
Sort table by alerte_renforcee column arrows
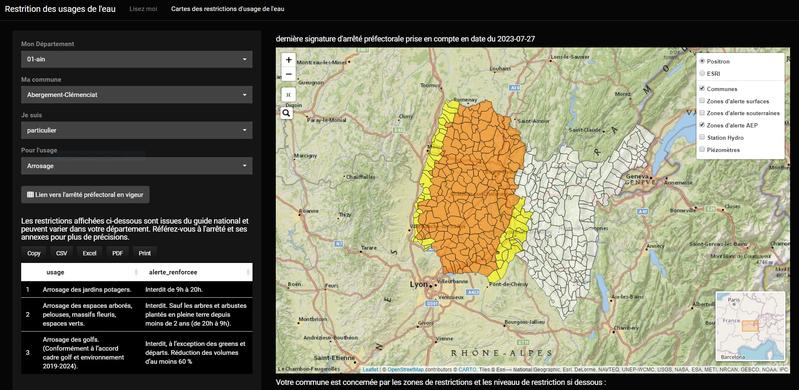click(x=247, y=272)
